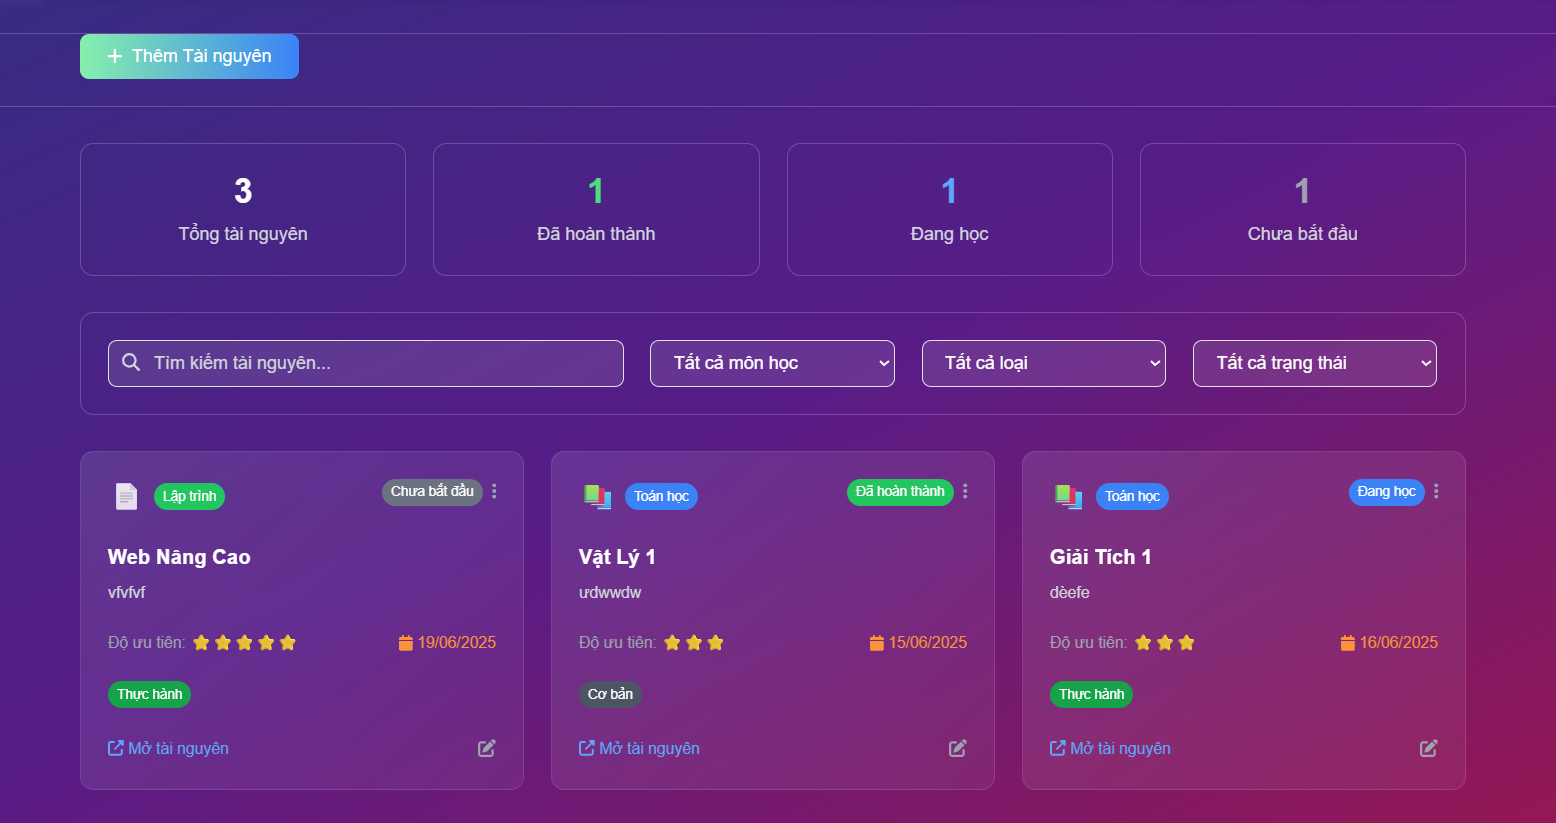This screenshot has height=823, width=1556.
Task: Edit the Web Nâng Cao resource
Action: 487,748
